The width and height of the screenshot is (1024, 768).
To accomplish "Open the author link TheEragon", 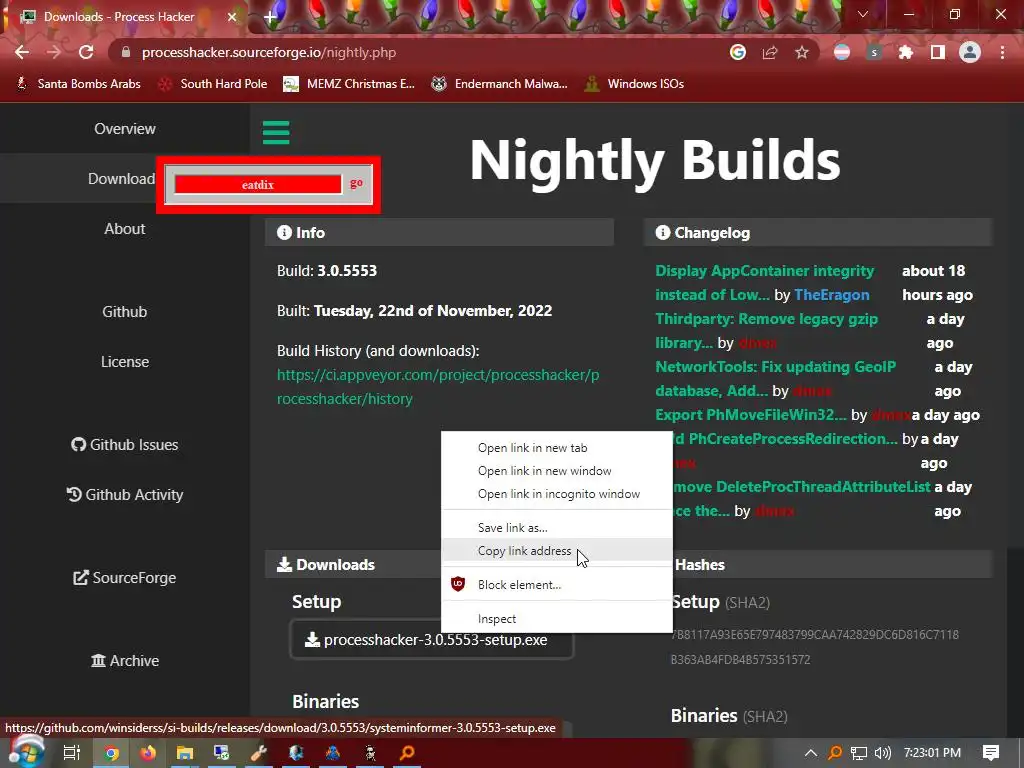I will coord(831,295).
